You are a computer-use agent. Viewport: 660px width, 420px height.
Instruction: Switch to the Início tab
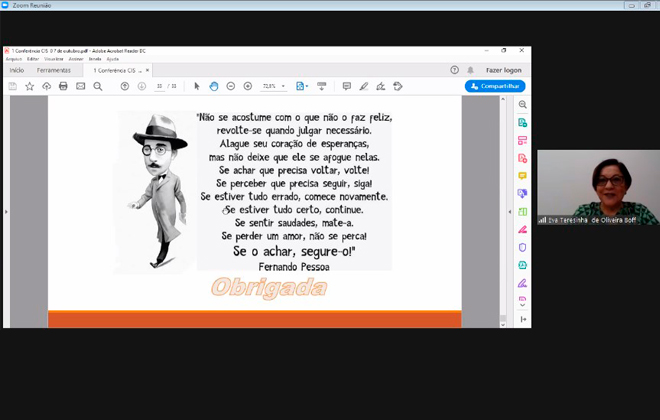pos(17,70)
